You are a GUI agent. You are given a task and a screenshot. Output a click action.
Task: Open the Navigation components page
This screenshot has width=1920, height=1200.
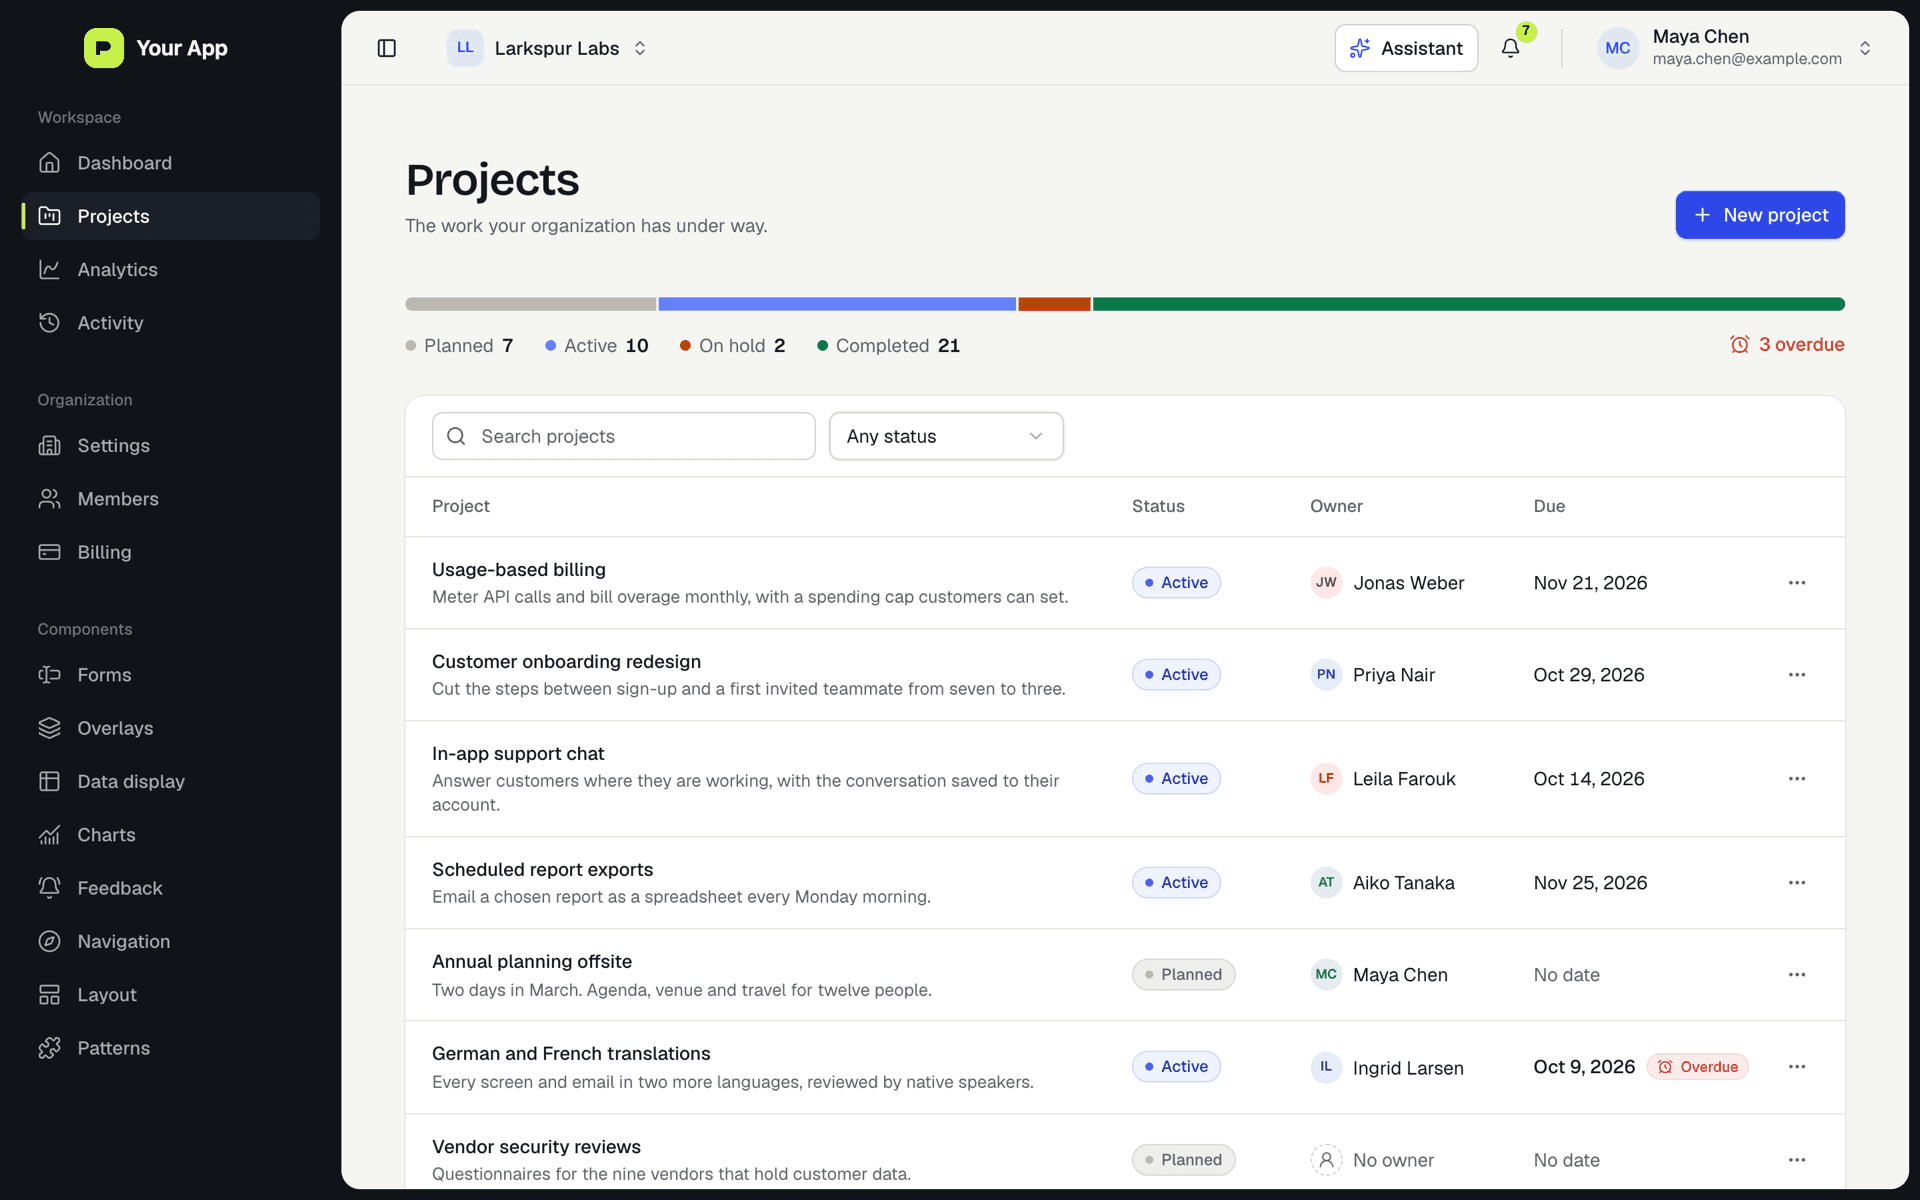171,941
